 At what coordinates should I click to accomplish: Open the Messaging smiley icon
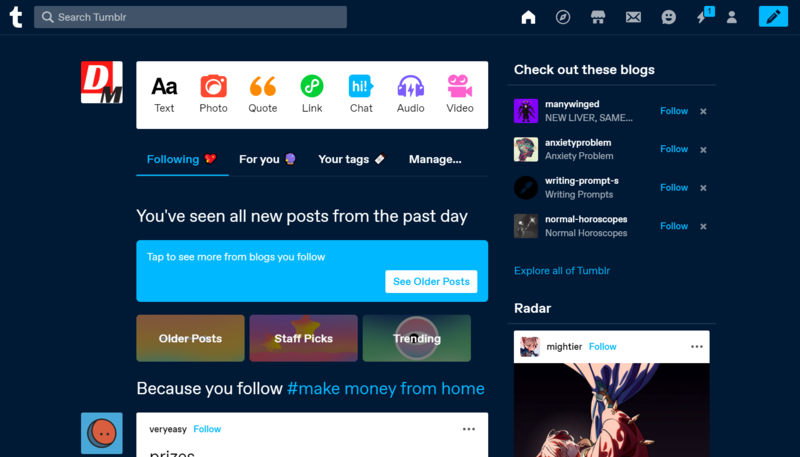[668, 17]
